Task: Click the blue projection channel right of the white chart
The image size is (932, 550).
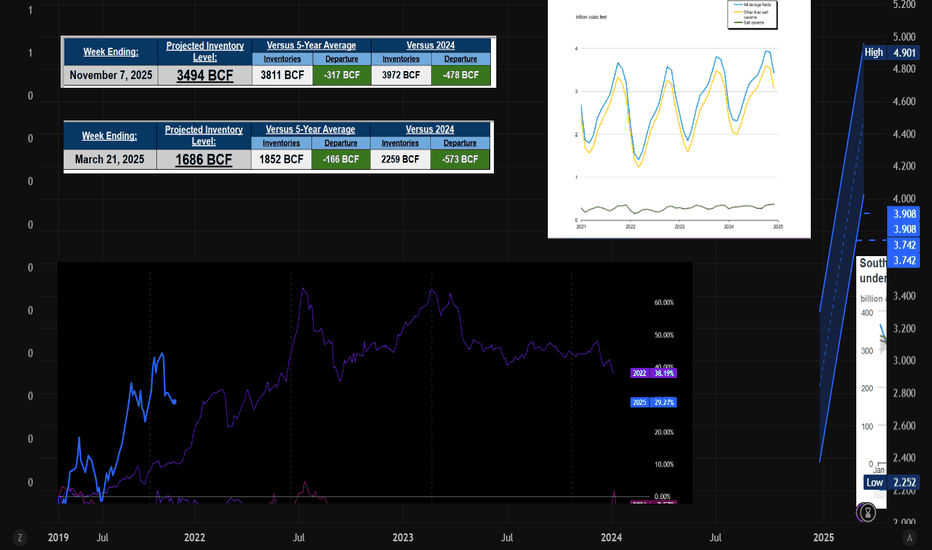Action: [x=842, y=253]
